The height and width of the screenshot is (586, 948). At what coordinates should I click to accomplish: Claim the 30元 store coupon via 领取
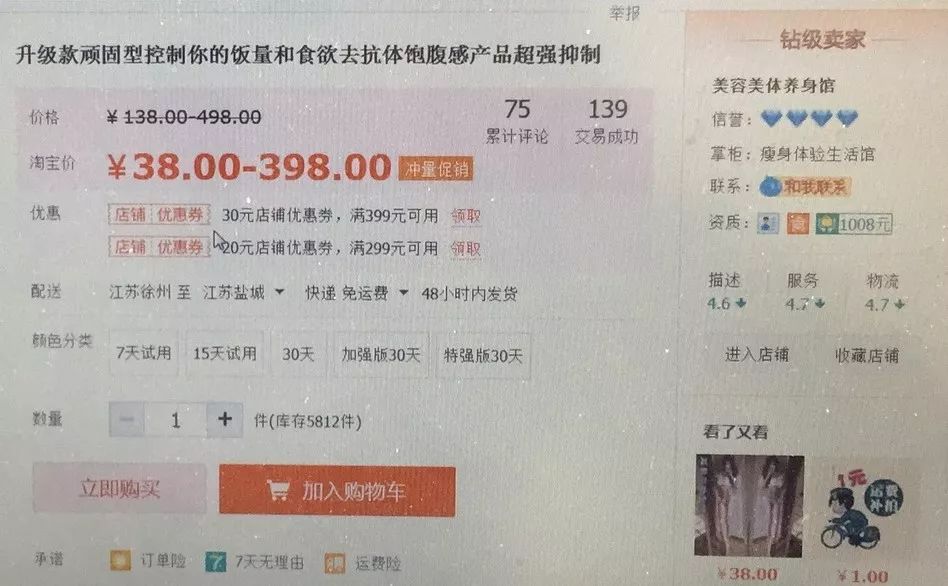[466, 216]
